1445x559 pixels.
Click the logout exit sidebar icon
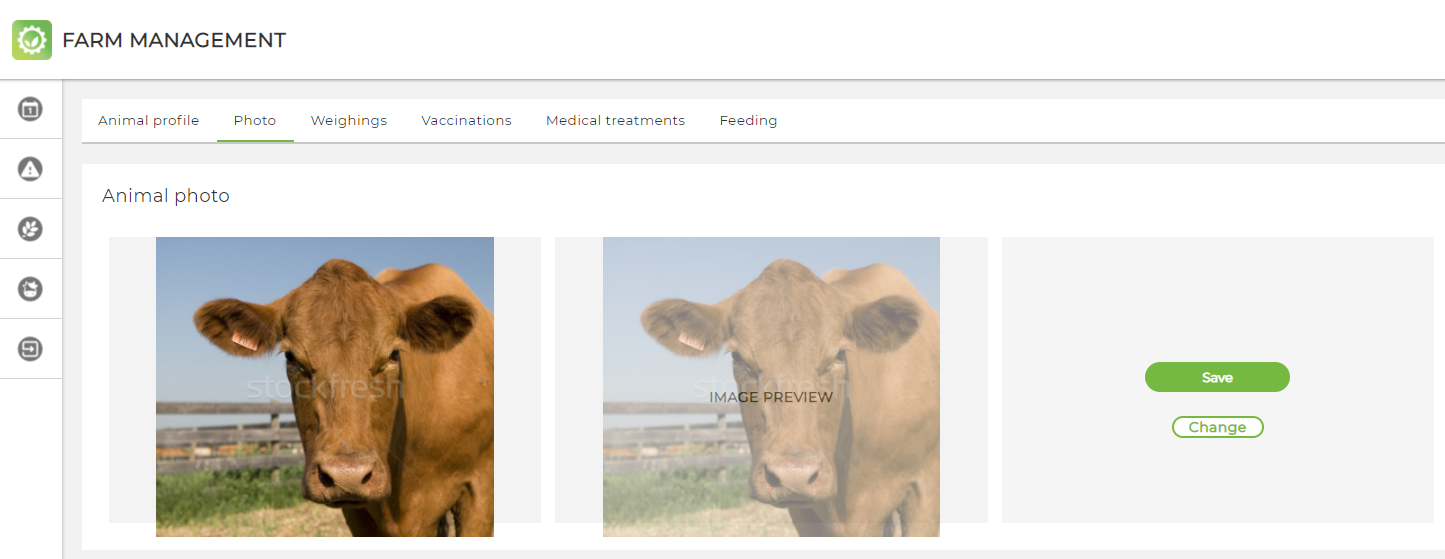click(x=31, y=349)
